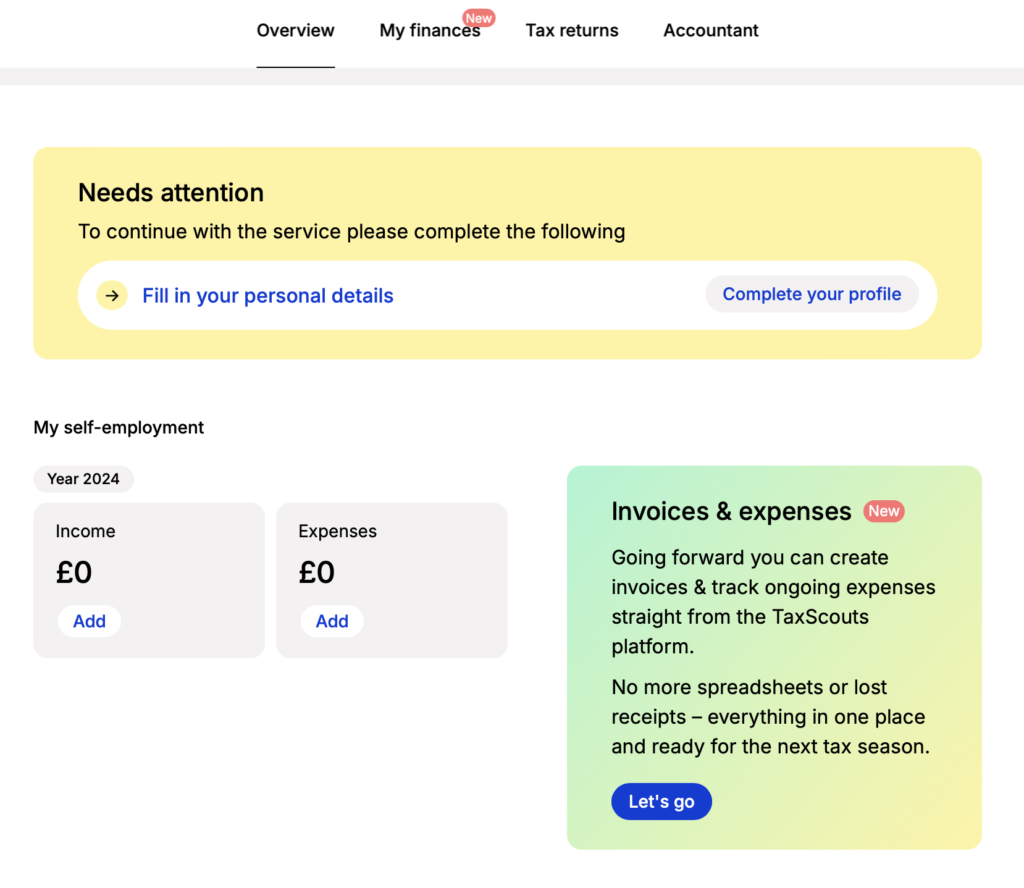Click the arrow icon beside personal details

[x=112, y=296]
